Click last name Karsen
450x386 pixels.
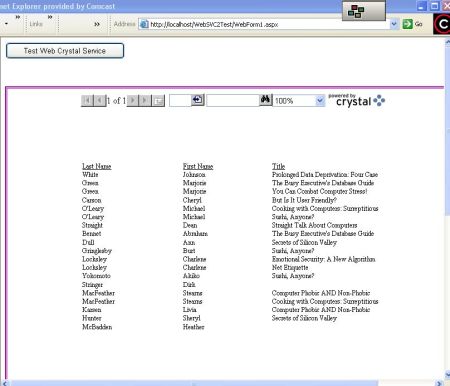pyautogui.click(x=92, y=310)
